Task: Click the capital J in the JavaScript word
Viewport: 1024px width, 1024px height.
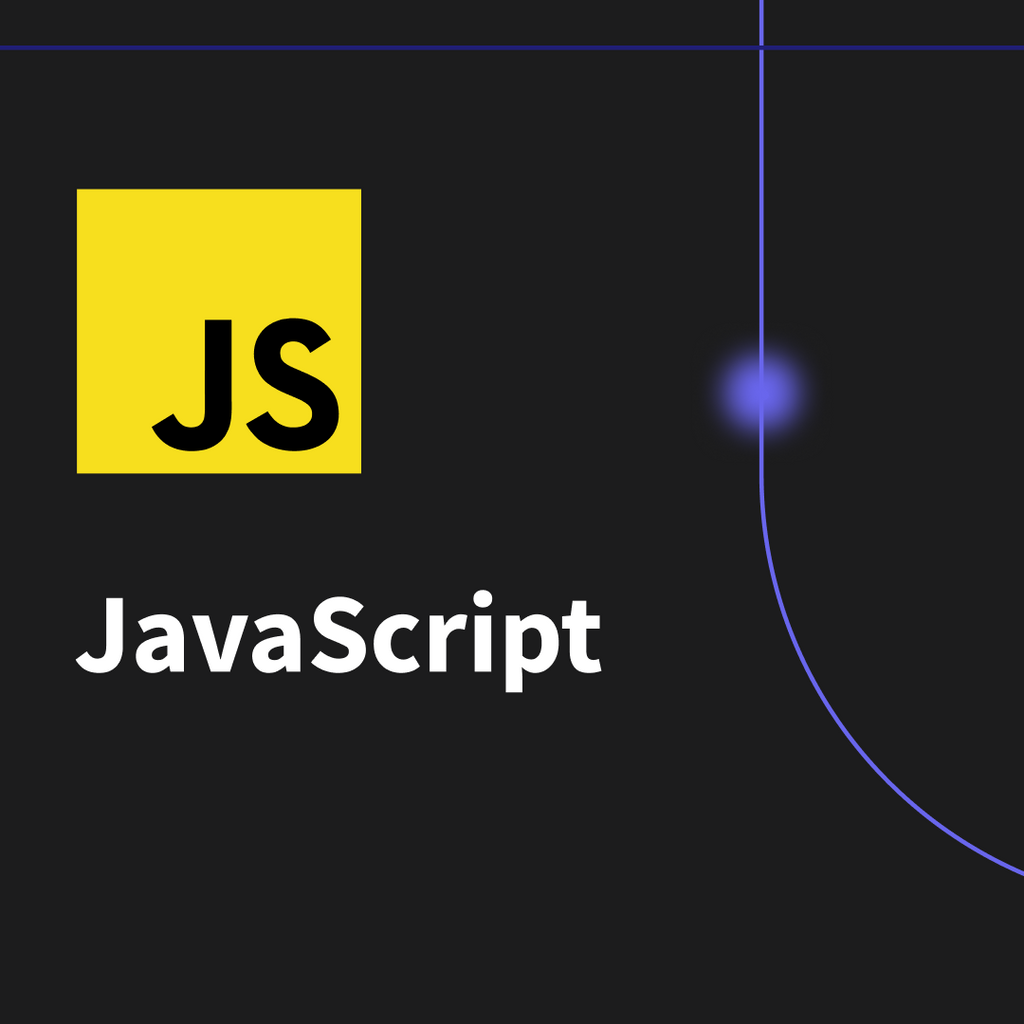Action: point(101,633)
